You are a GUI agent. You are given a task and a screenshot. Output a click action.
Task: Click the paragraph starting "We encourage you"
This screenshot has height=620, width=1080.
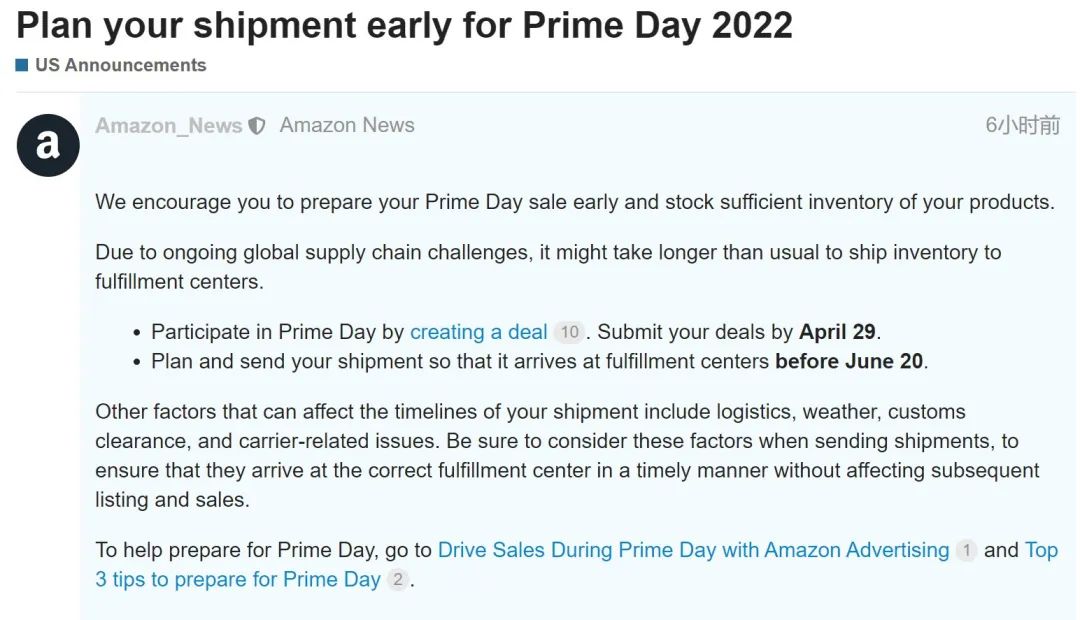pos(574,202)
